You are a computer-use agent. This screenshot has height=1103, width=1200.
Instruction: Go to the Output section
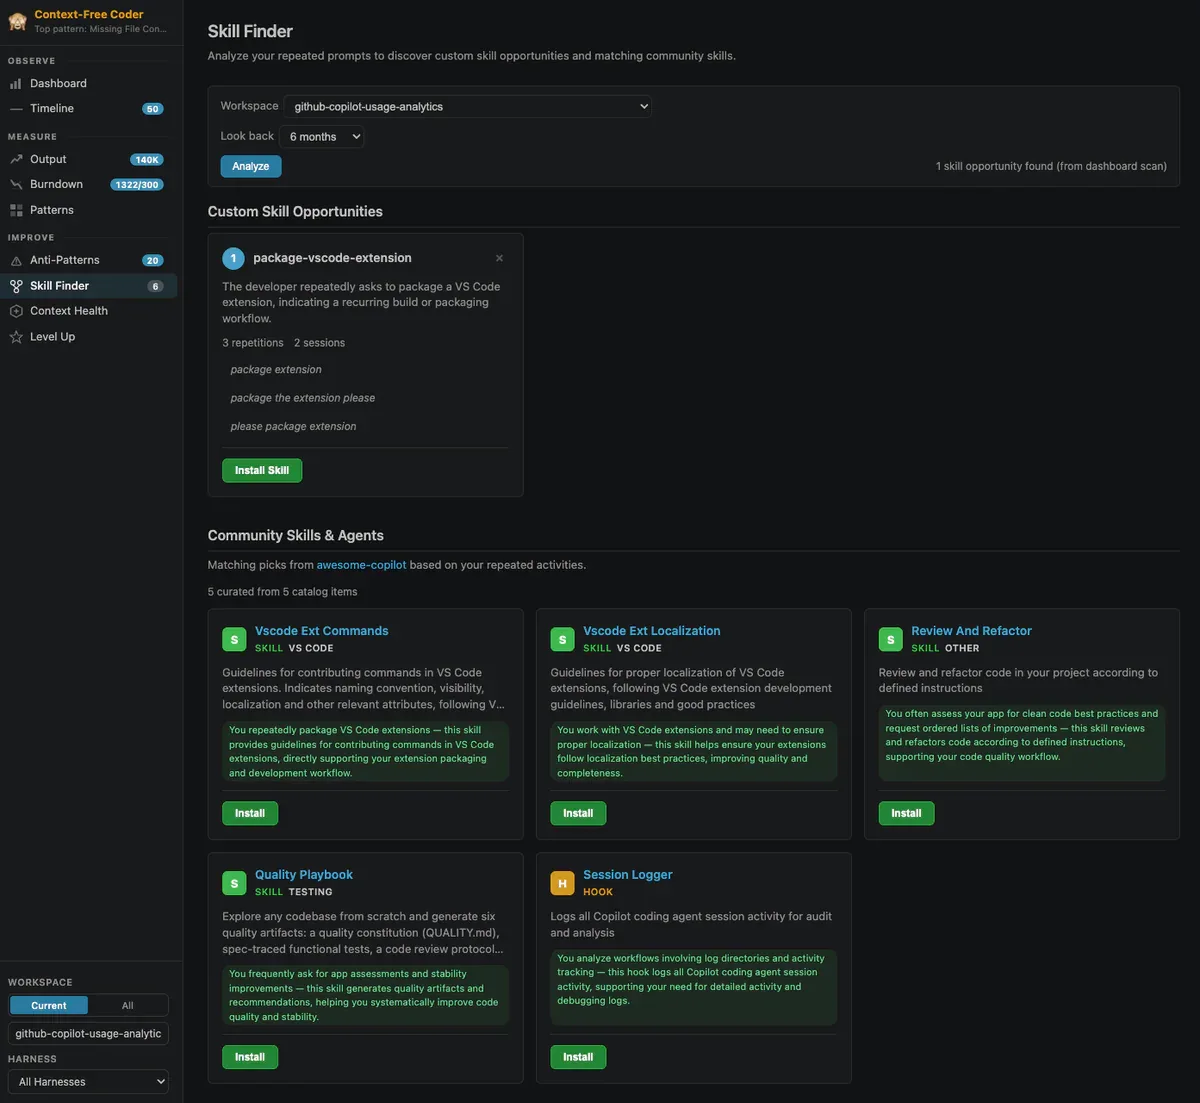tap(90, 160)
